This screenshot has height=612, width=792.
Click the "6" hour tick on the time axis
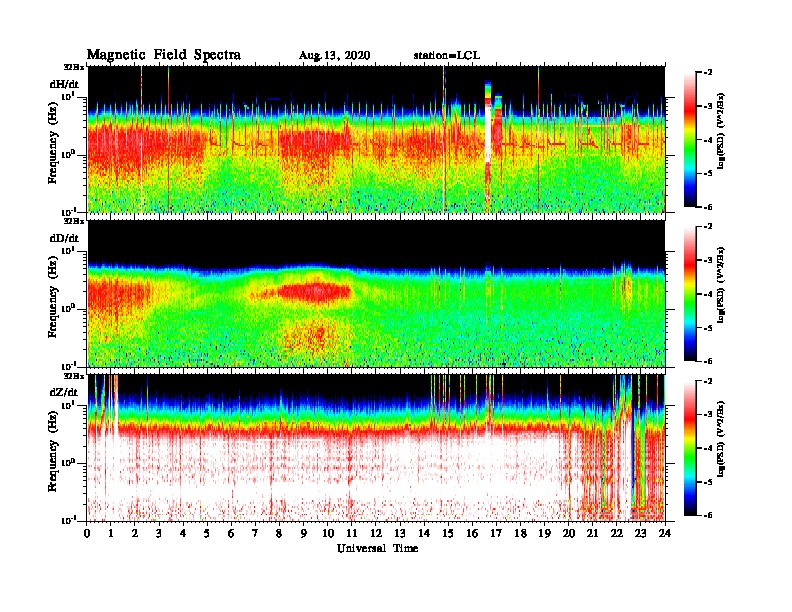231,534
